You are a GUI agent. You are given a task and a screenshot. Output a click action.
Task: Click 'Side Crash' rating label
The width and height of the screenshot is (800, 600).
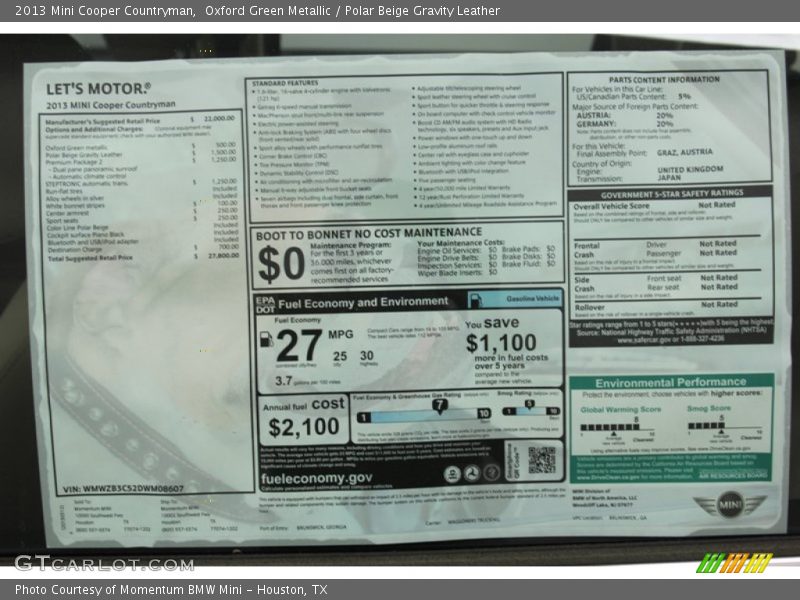click(584, 284)
